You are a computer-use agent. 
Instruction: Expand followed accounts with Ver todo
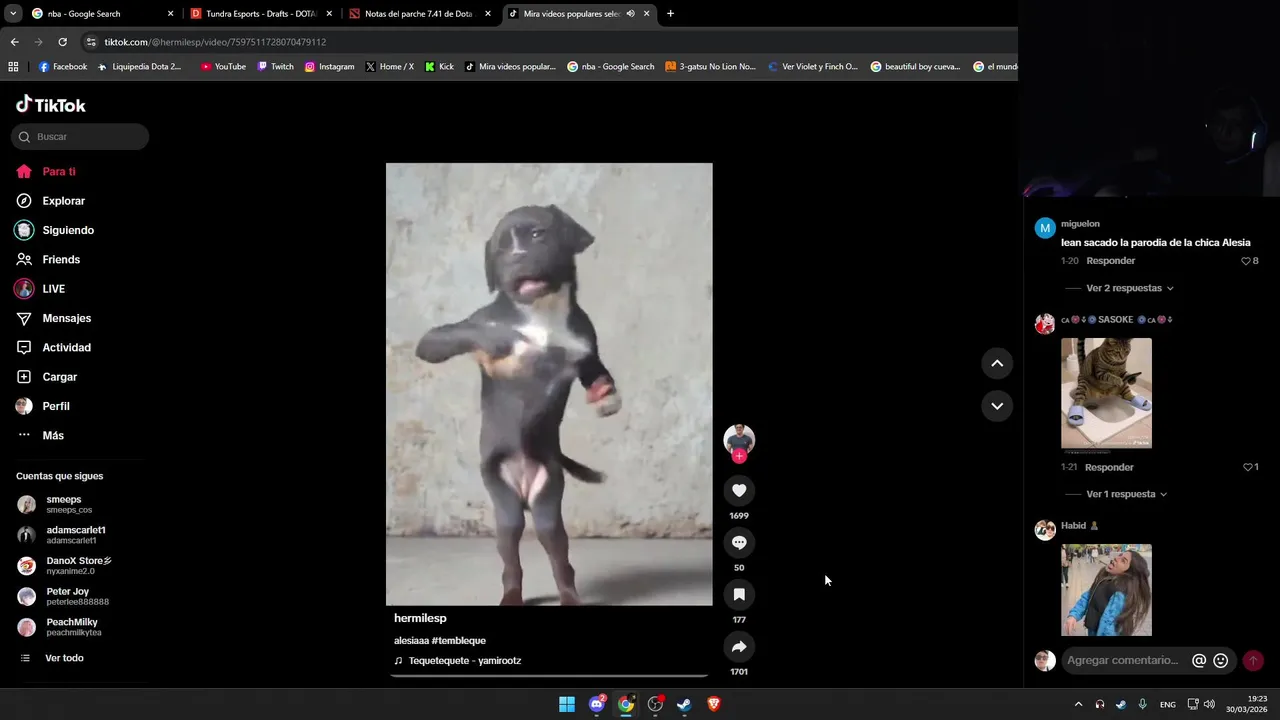pos(64,658)
